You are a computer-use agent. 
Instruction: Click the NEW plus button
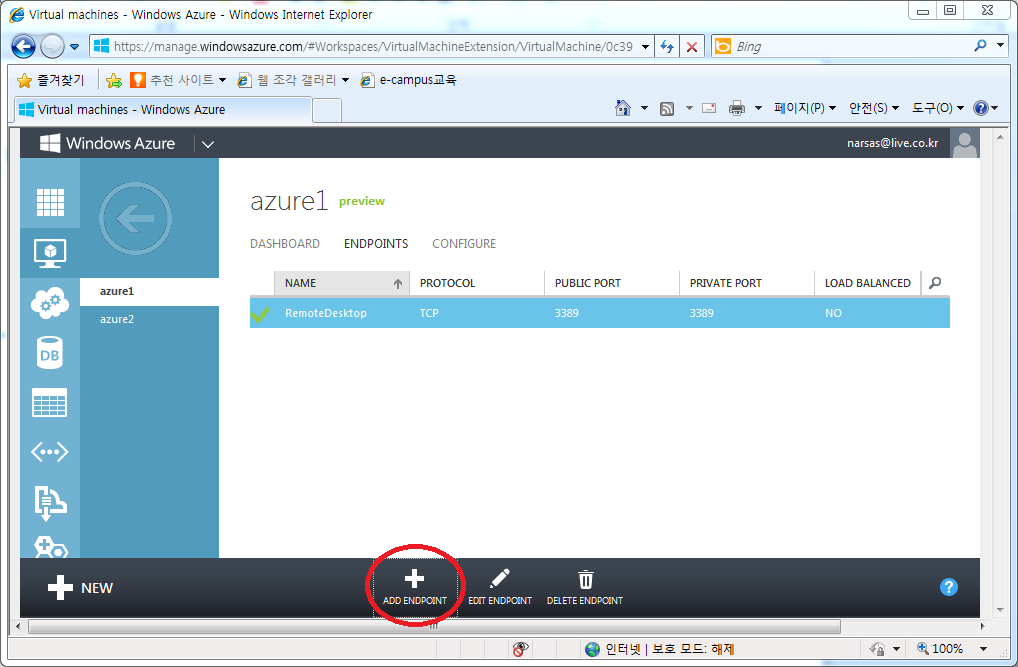[81, 588]
